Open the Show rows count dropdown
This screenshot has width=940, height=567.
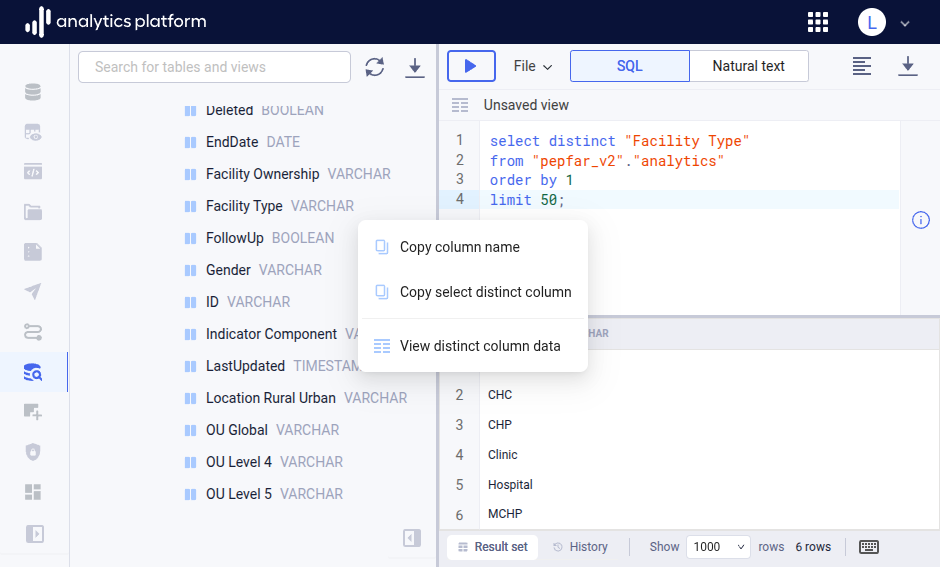click(x=718, y=547)
